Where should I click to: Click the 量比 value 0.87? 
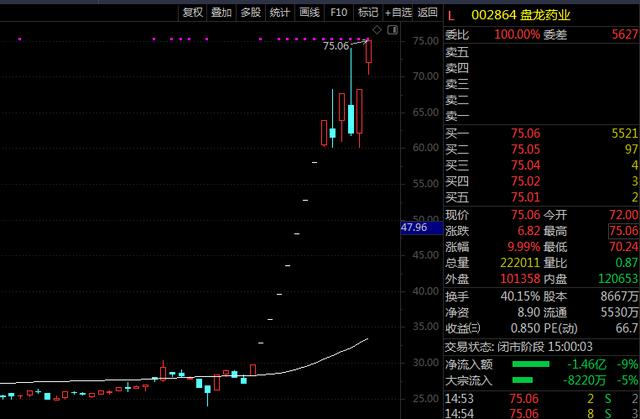pyautogui.click(x=627, y=263)
